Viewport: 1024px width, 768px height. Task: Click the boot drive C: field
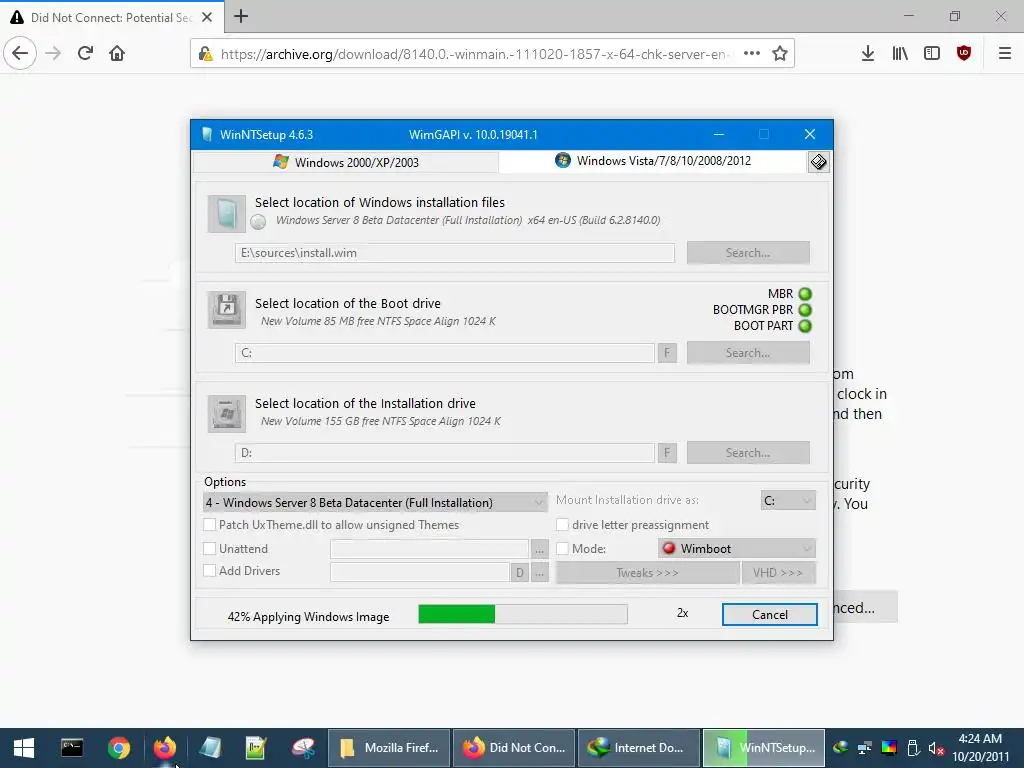pos(445,353)
